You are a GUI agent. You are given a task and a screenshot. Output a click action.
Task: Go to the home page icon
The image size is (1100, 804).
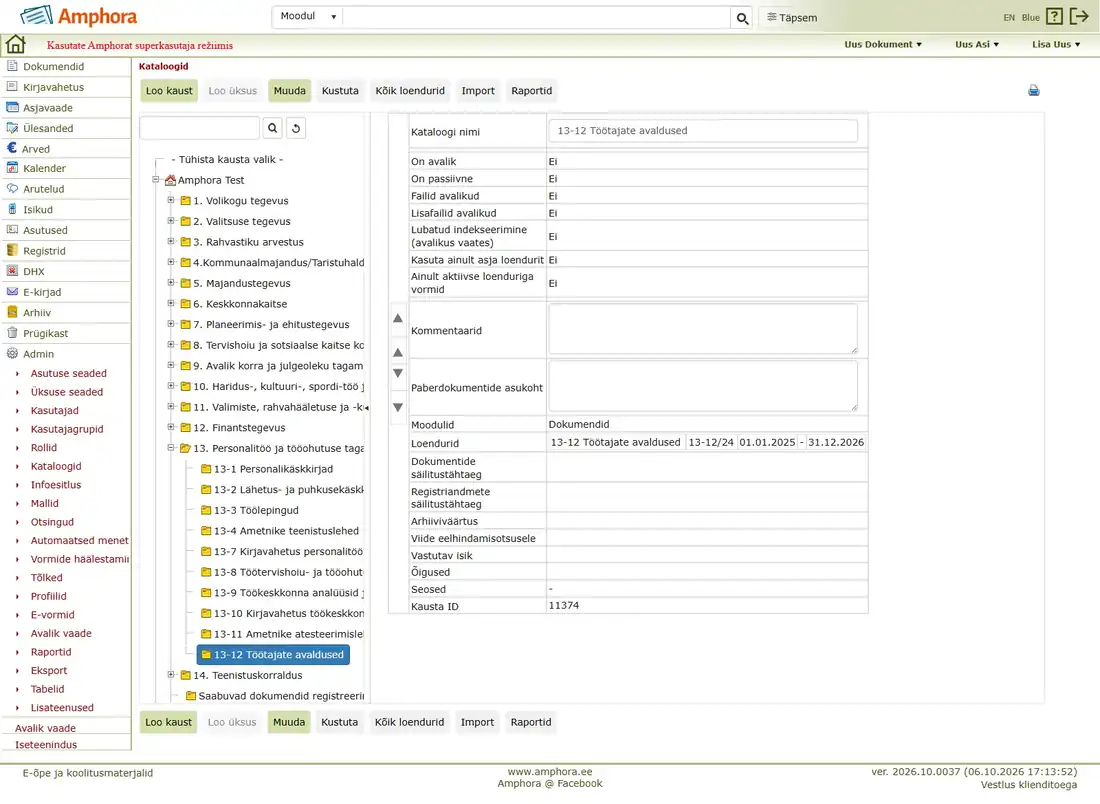point(15,44)
